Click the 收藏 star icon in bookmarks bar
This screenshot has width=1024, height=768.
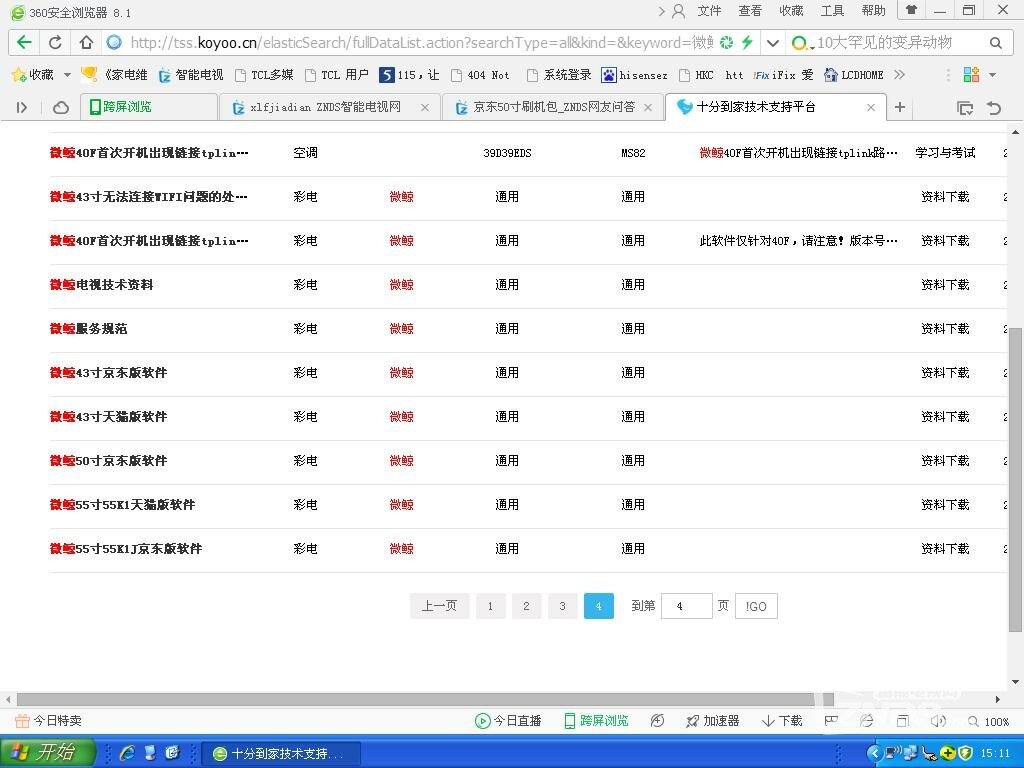18,75
